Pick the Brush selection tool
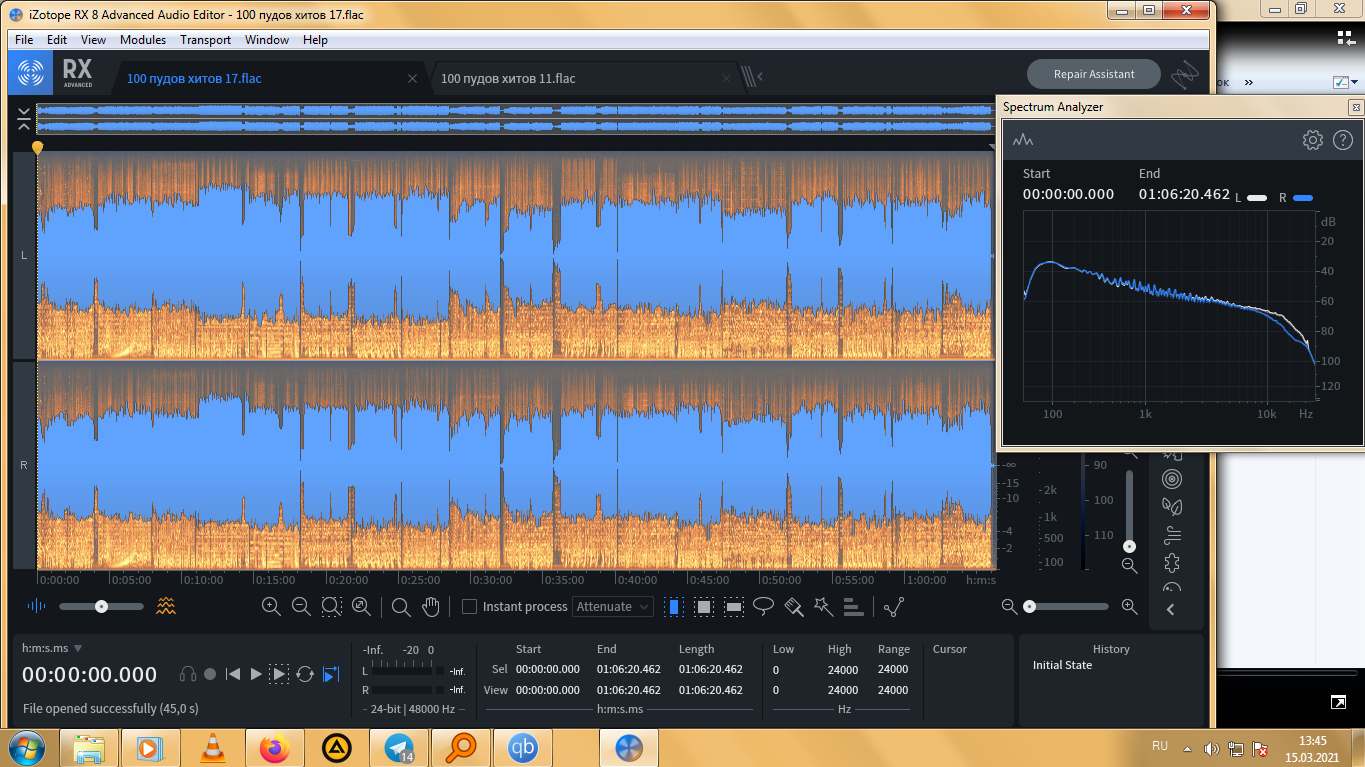 click(x=794, y=606)
